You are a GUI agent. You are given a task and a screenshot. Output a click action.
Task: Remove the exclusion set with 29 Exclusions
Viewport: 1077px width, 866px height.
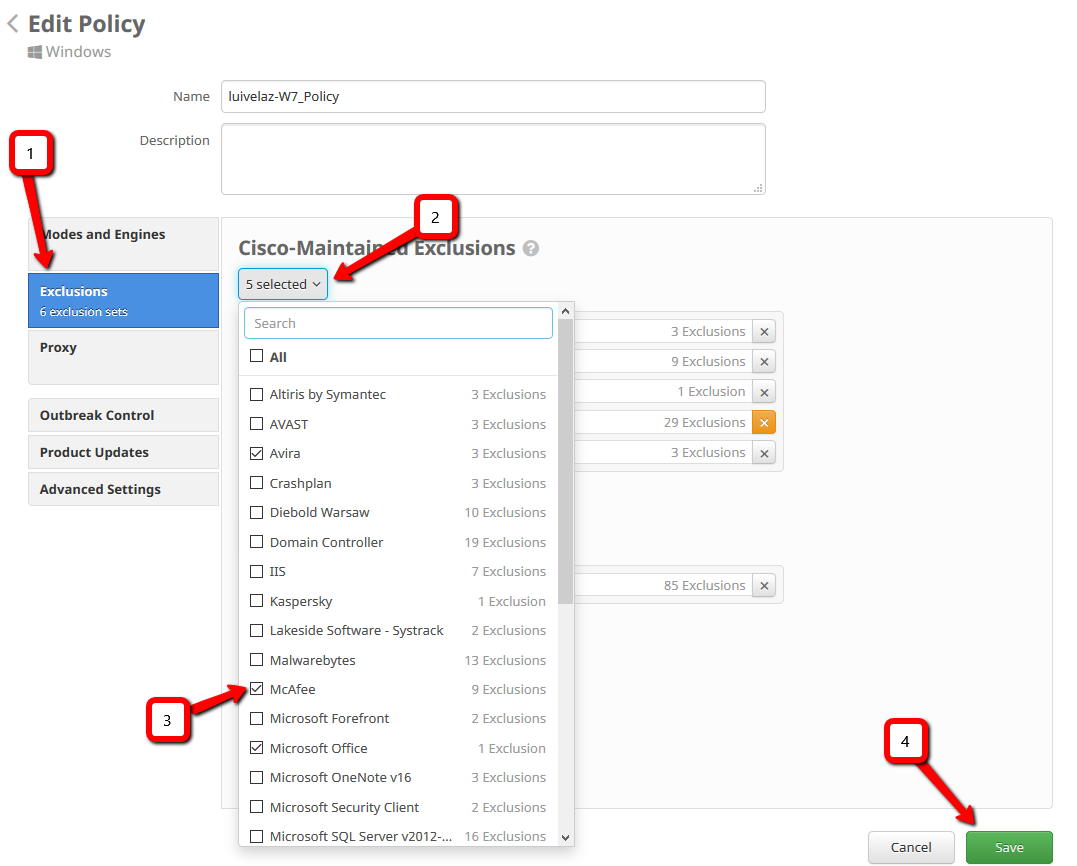pos(764,423)
